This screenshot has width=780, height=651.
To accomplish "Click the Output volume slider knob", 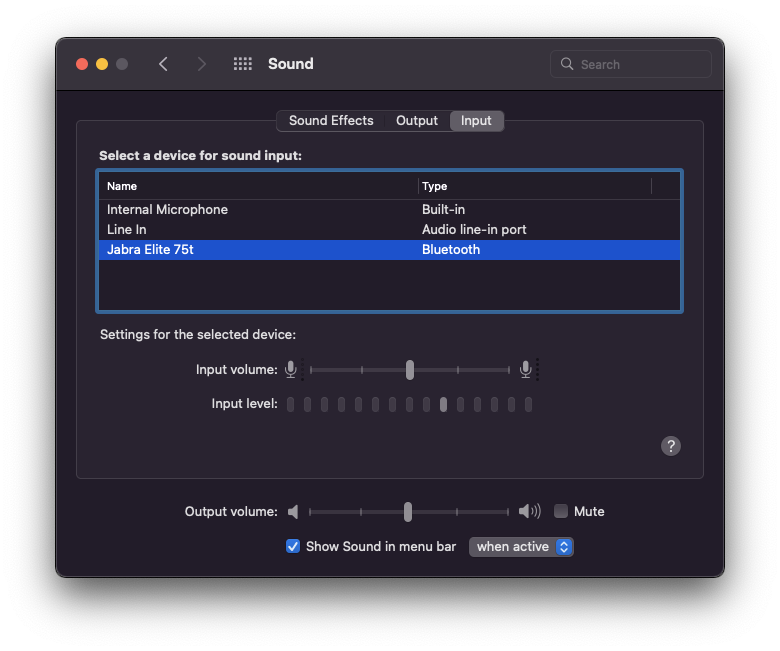I will [408, 512].
